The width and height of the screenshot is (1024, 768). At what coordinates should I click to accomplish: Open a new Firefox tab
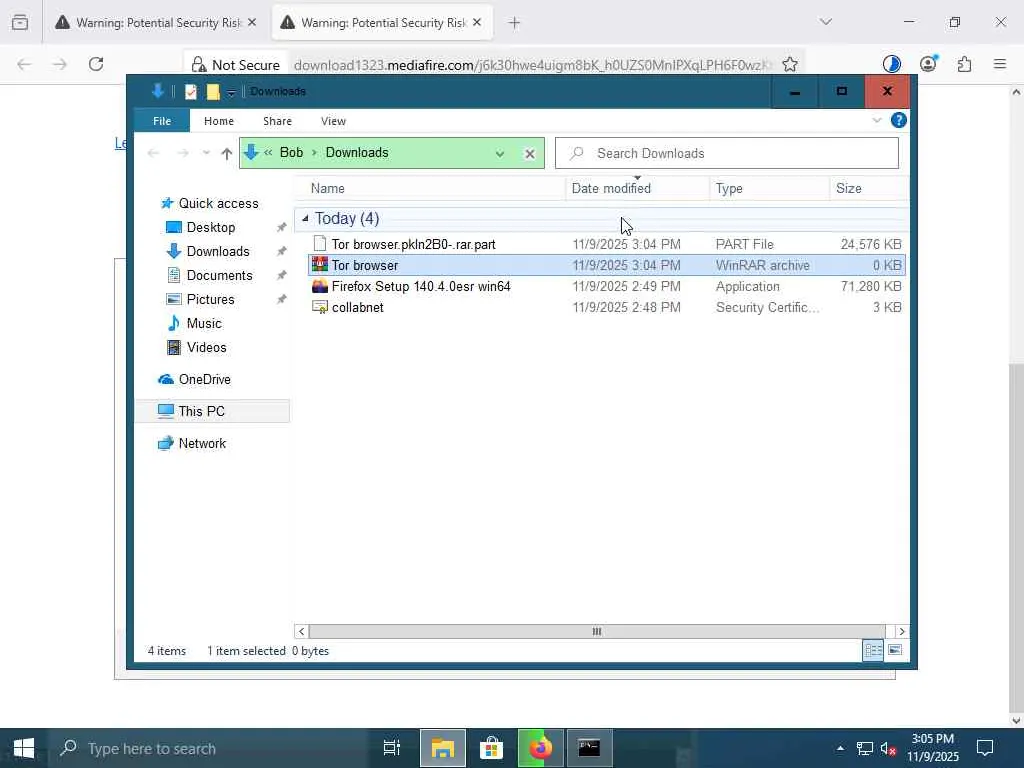515,23
